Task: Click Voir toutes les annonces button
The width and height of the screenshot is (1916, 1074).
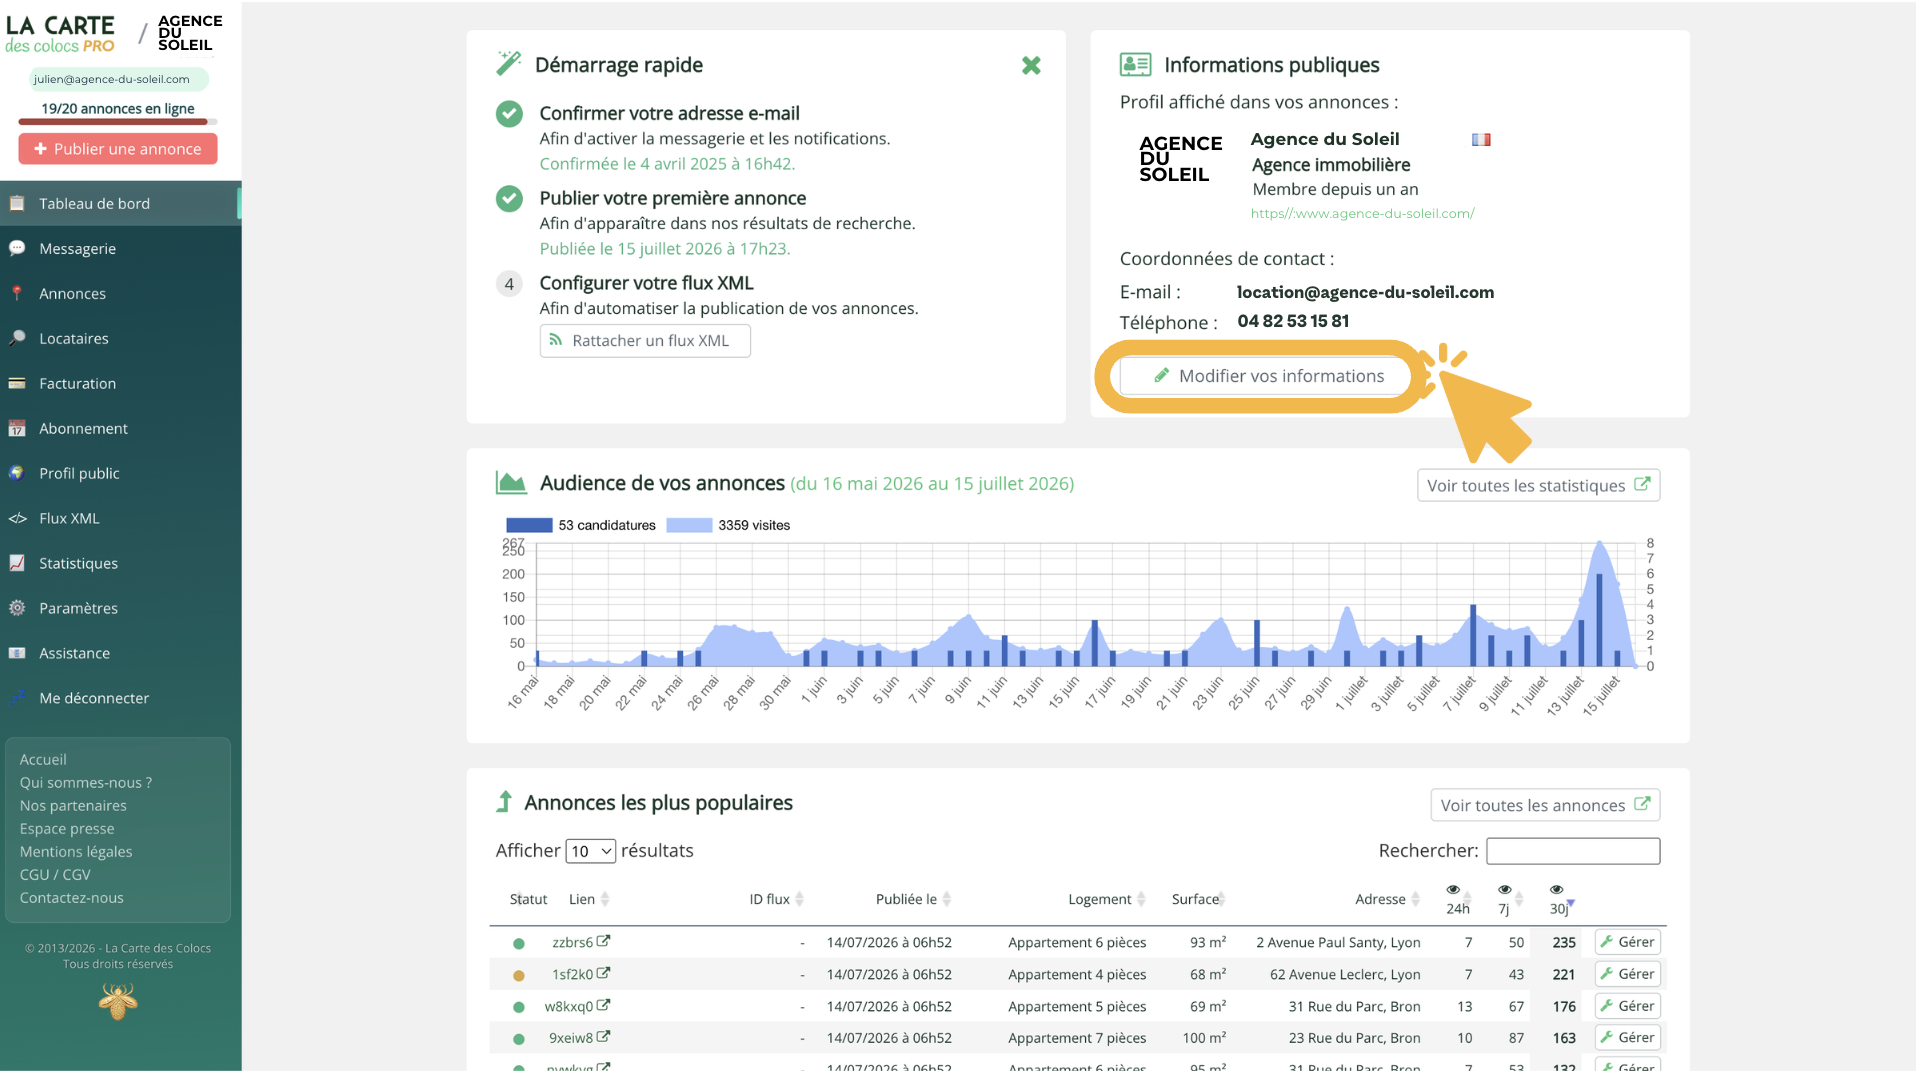Action: tap(1545, 805)
